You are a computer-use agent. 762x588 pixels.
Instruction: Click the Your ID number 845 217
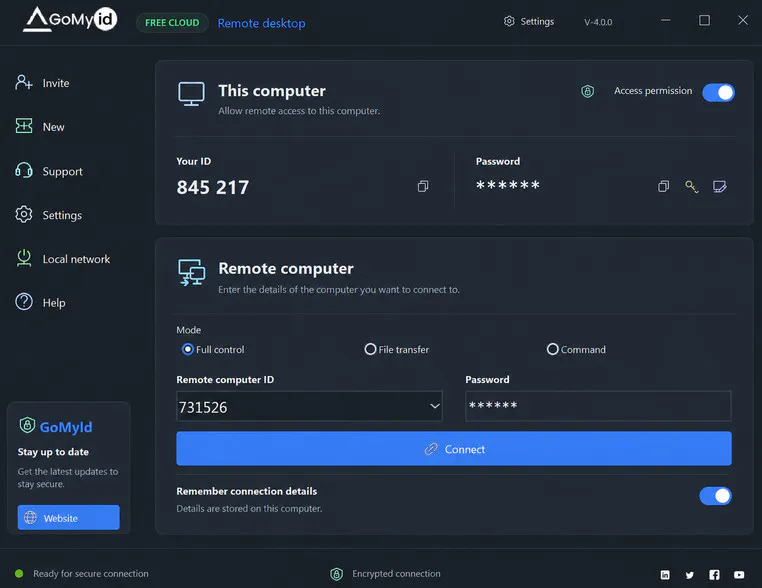[213, 187]
